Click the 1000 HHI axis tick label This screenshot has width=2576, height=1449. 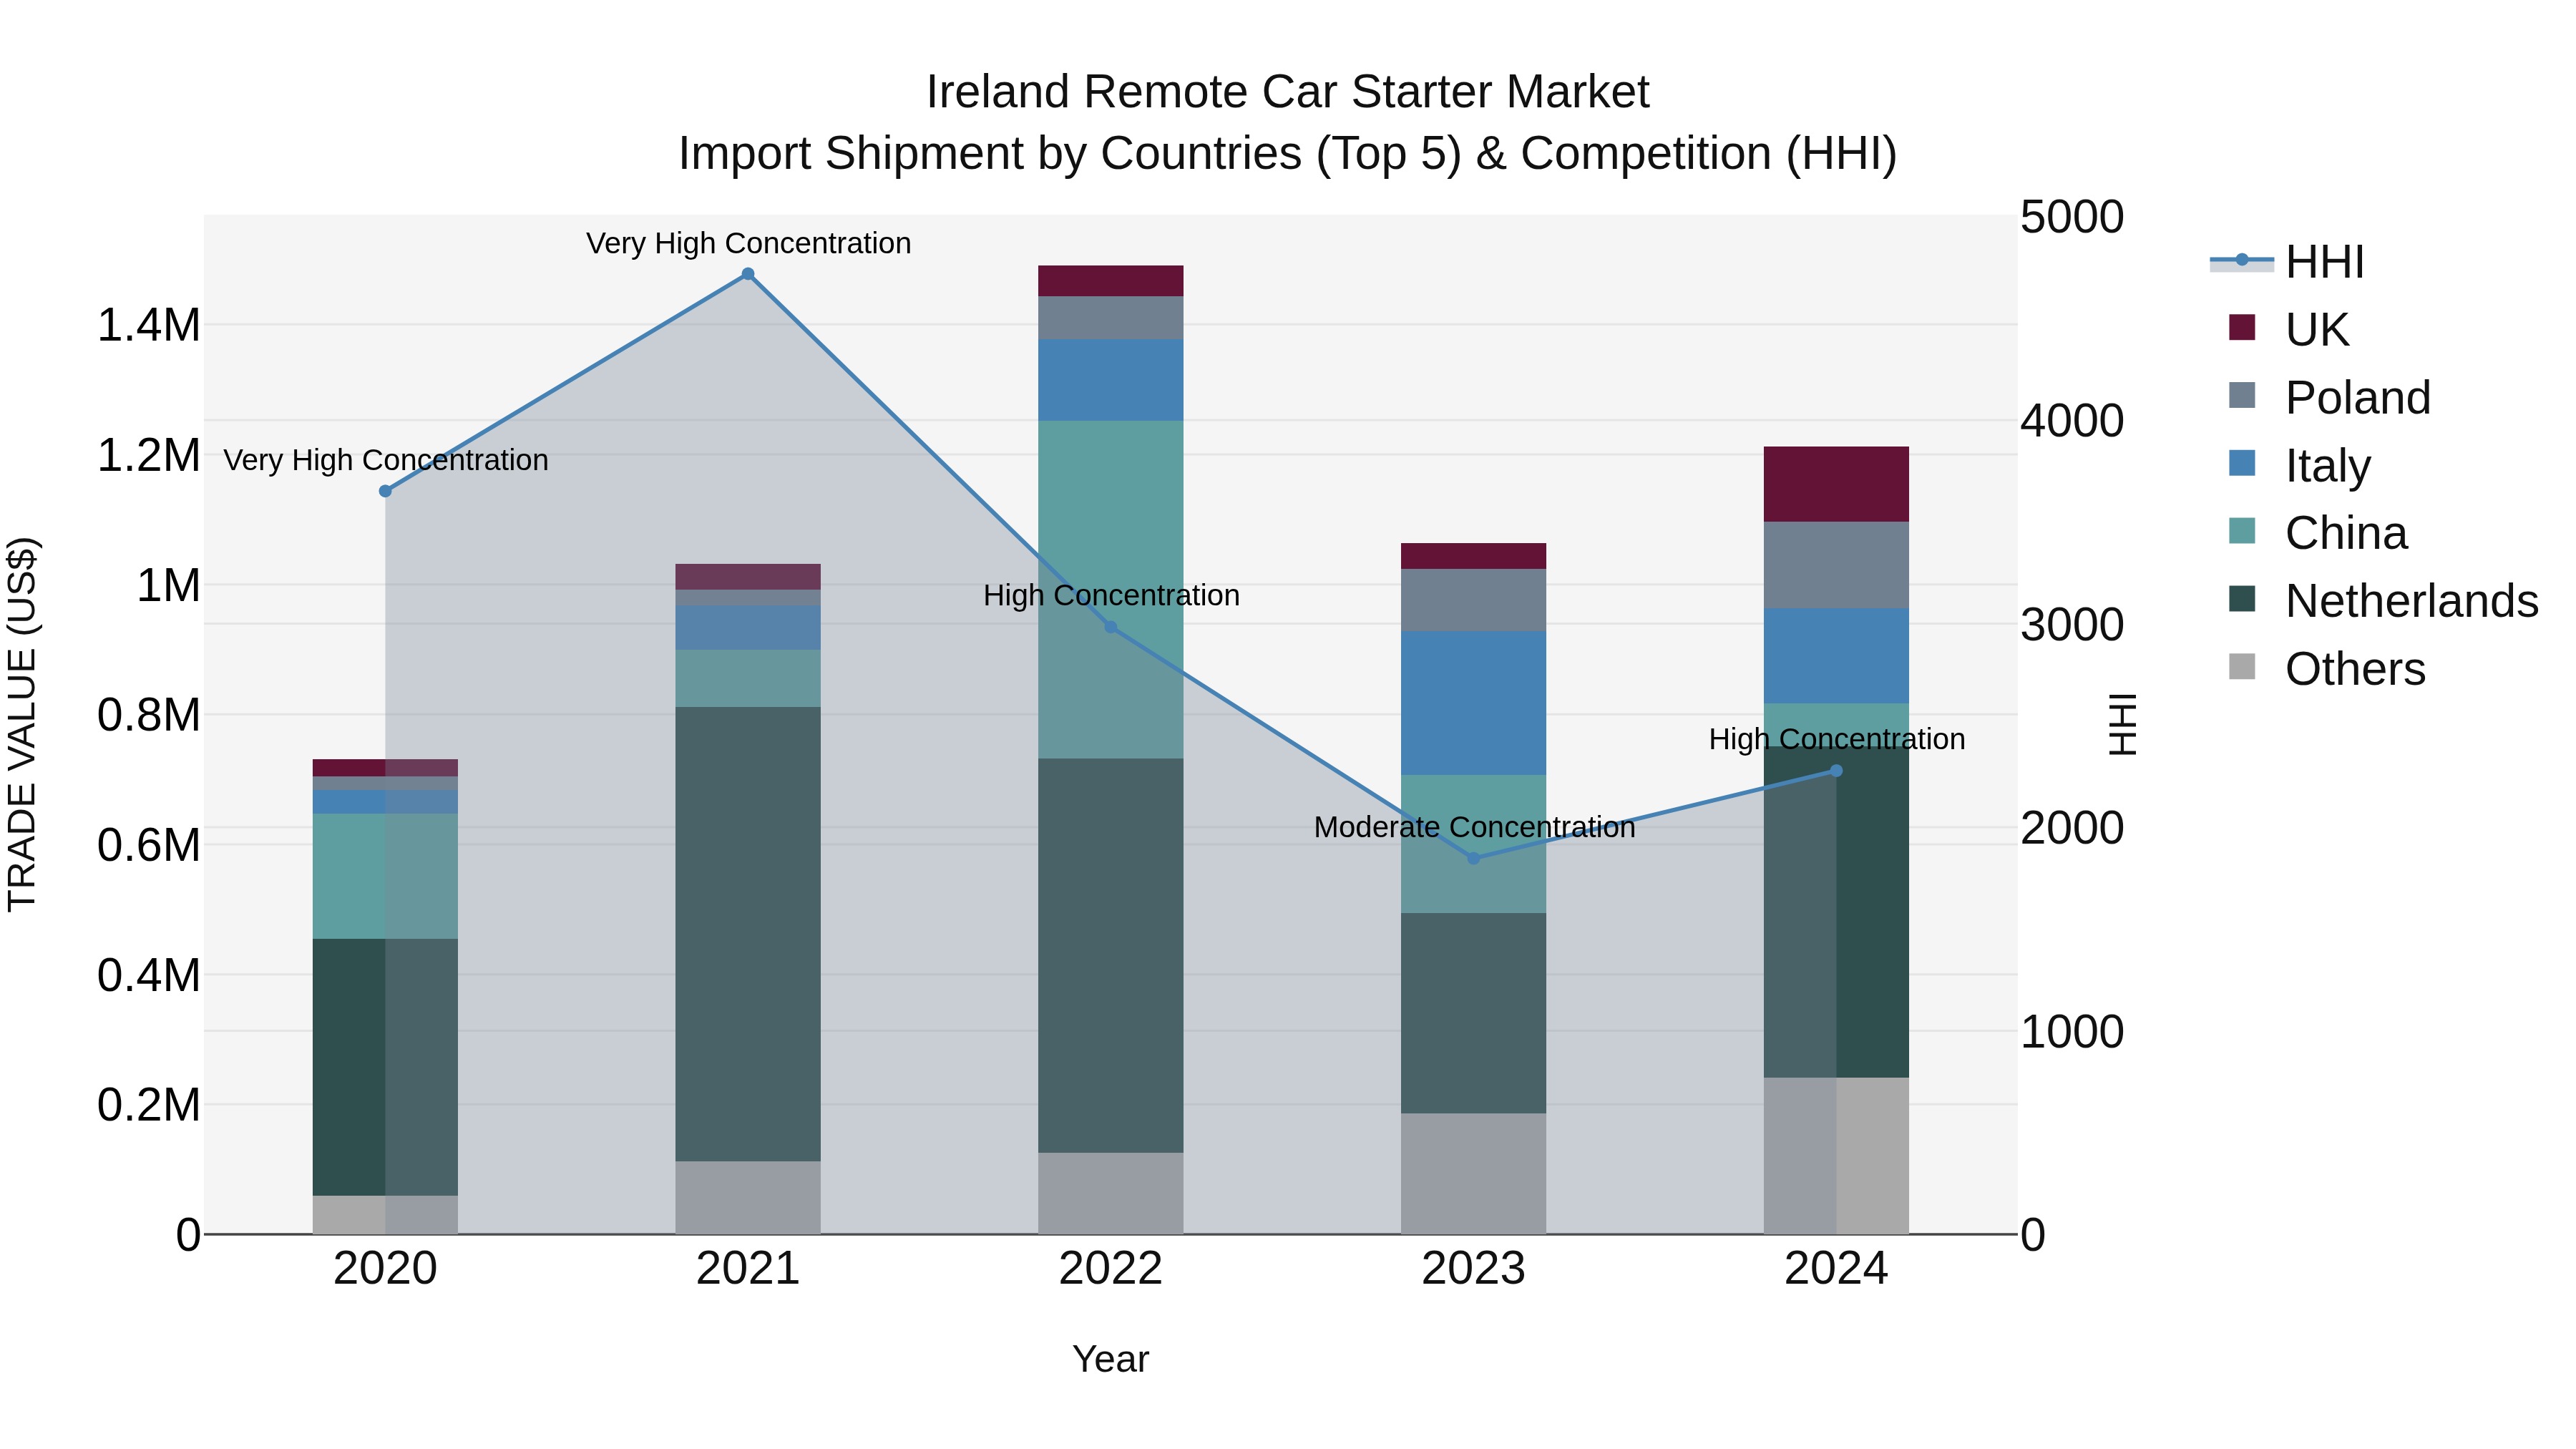[x=2072, y=1032]
